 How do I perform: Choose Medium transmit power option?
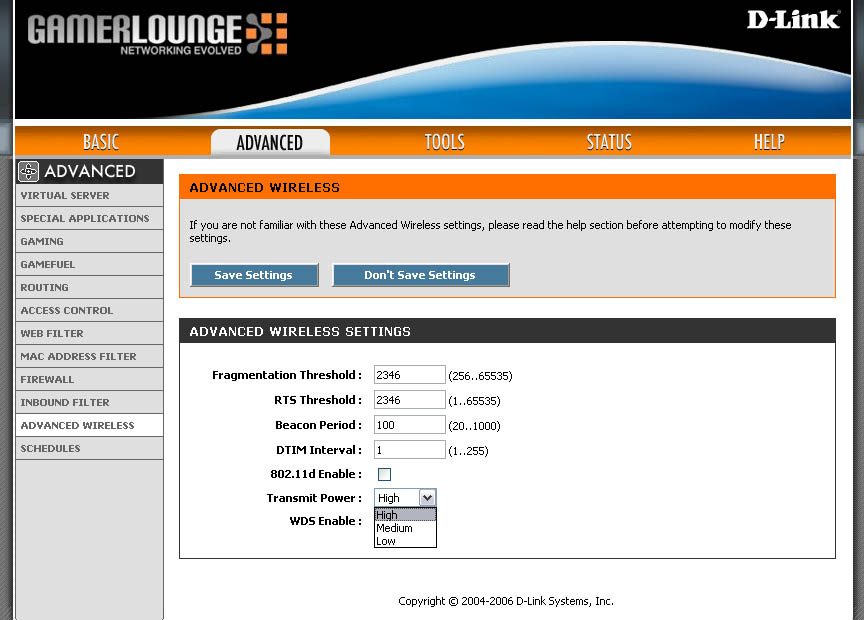(x=405, y=528)
